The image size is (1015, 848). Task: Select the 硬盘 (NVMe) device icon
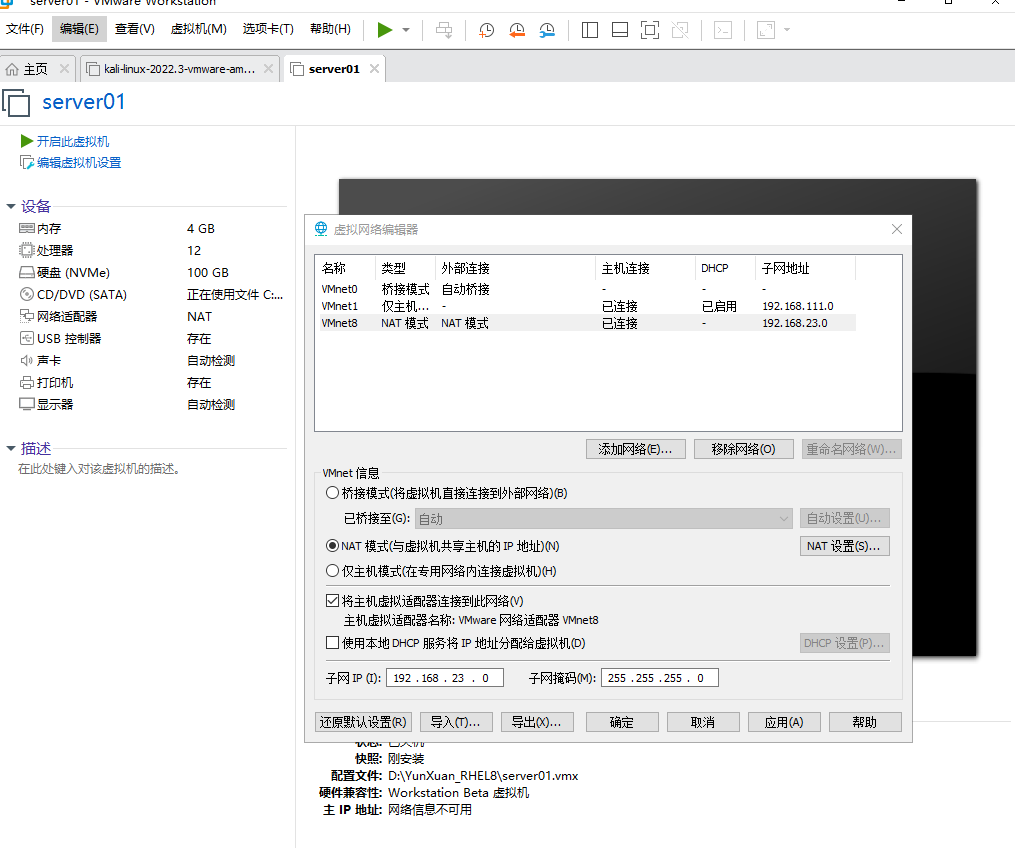coord(27,273)
